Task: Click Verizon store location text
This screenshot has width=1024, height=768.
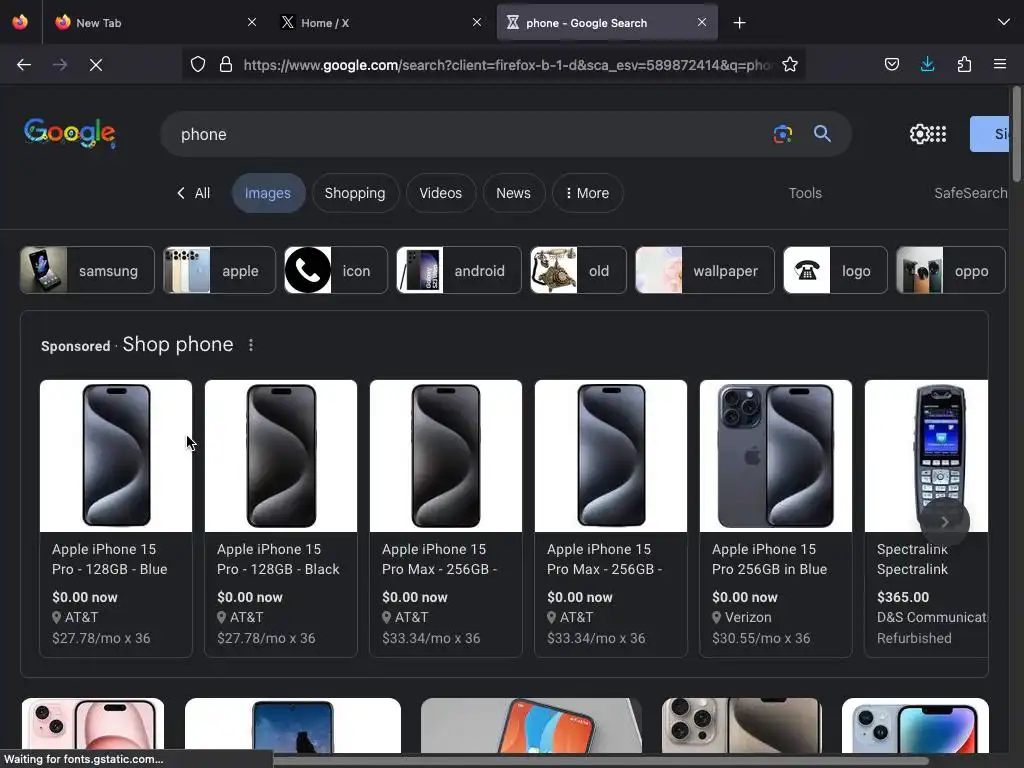Action: 748,617
